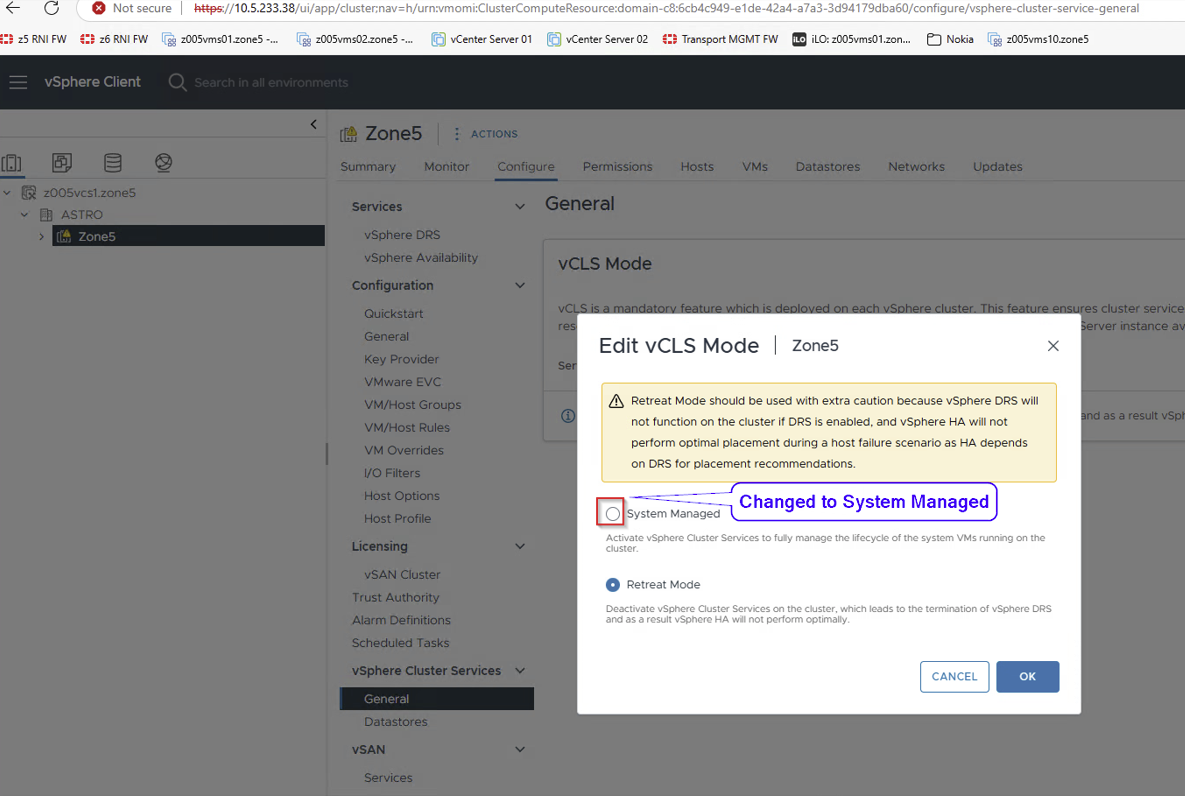The height and width of the screenshot is (796, 1185).
Task: Click the search magnifier icon
Action: click(x=177, y=82)
